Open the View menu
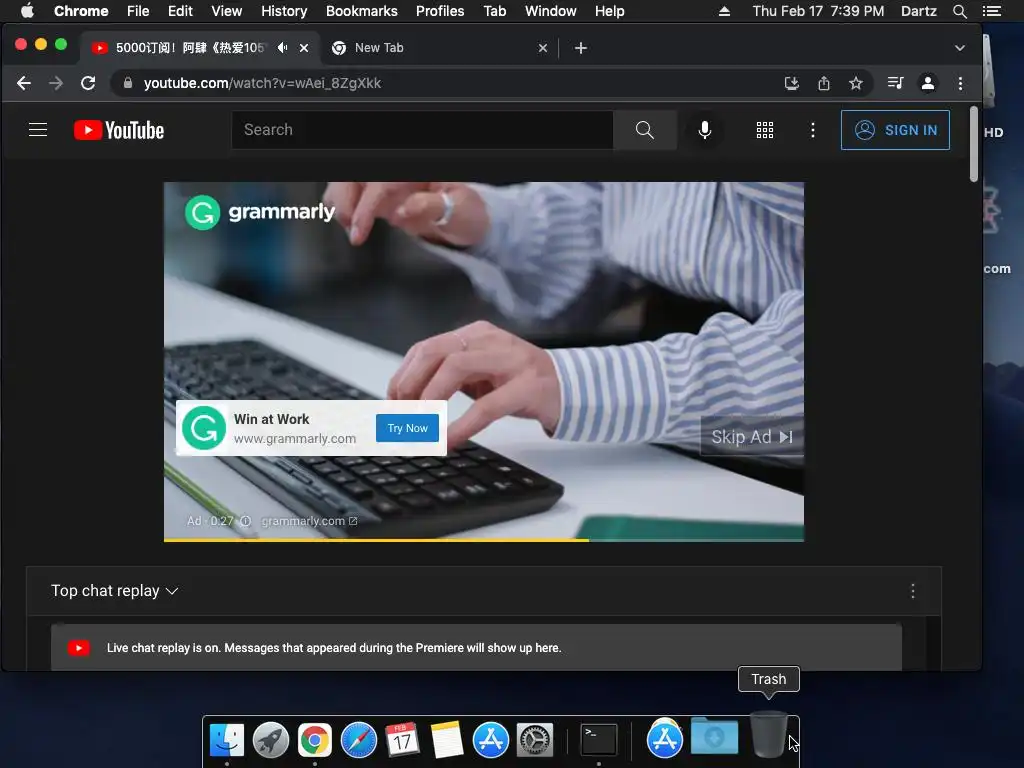 tap(227, 11)
